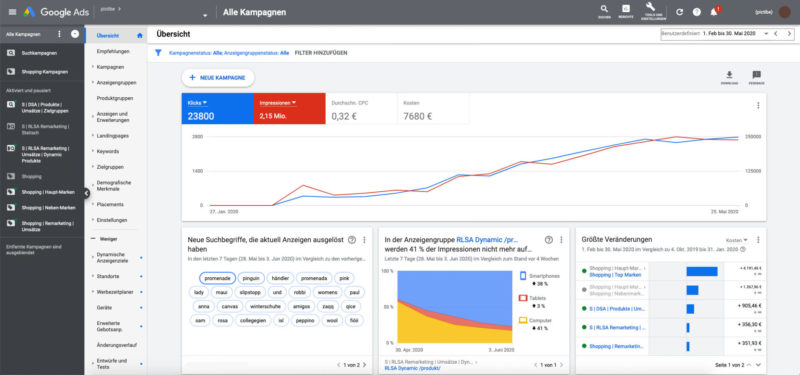800x375 pixels.
Task: Click Filter hinzufügen
Action: (x=321, y=53)
